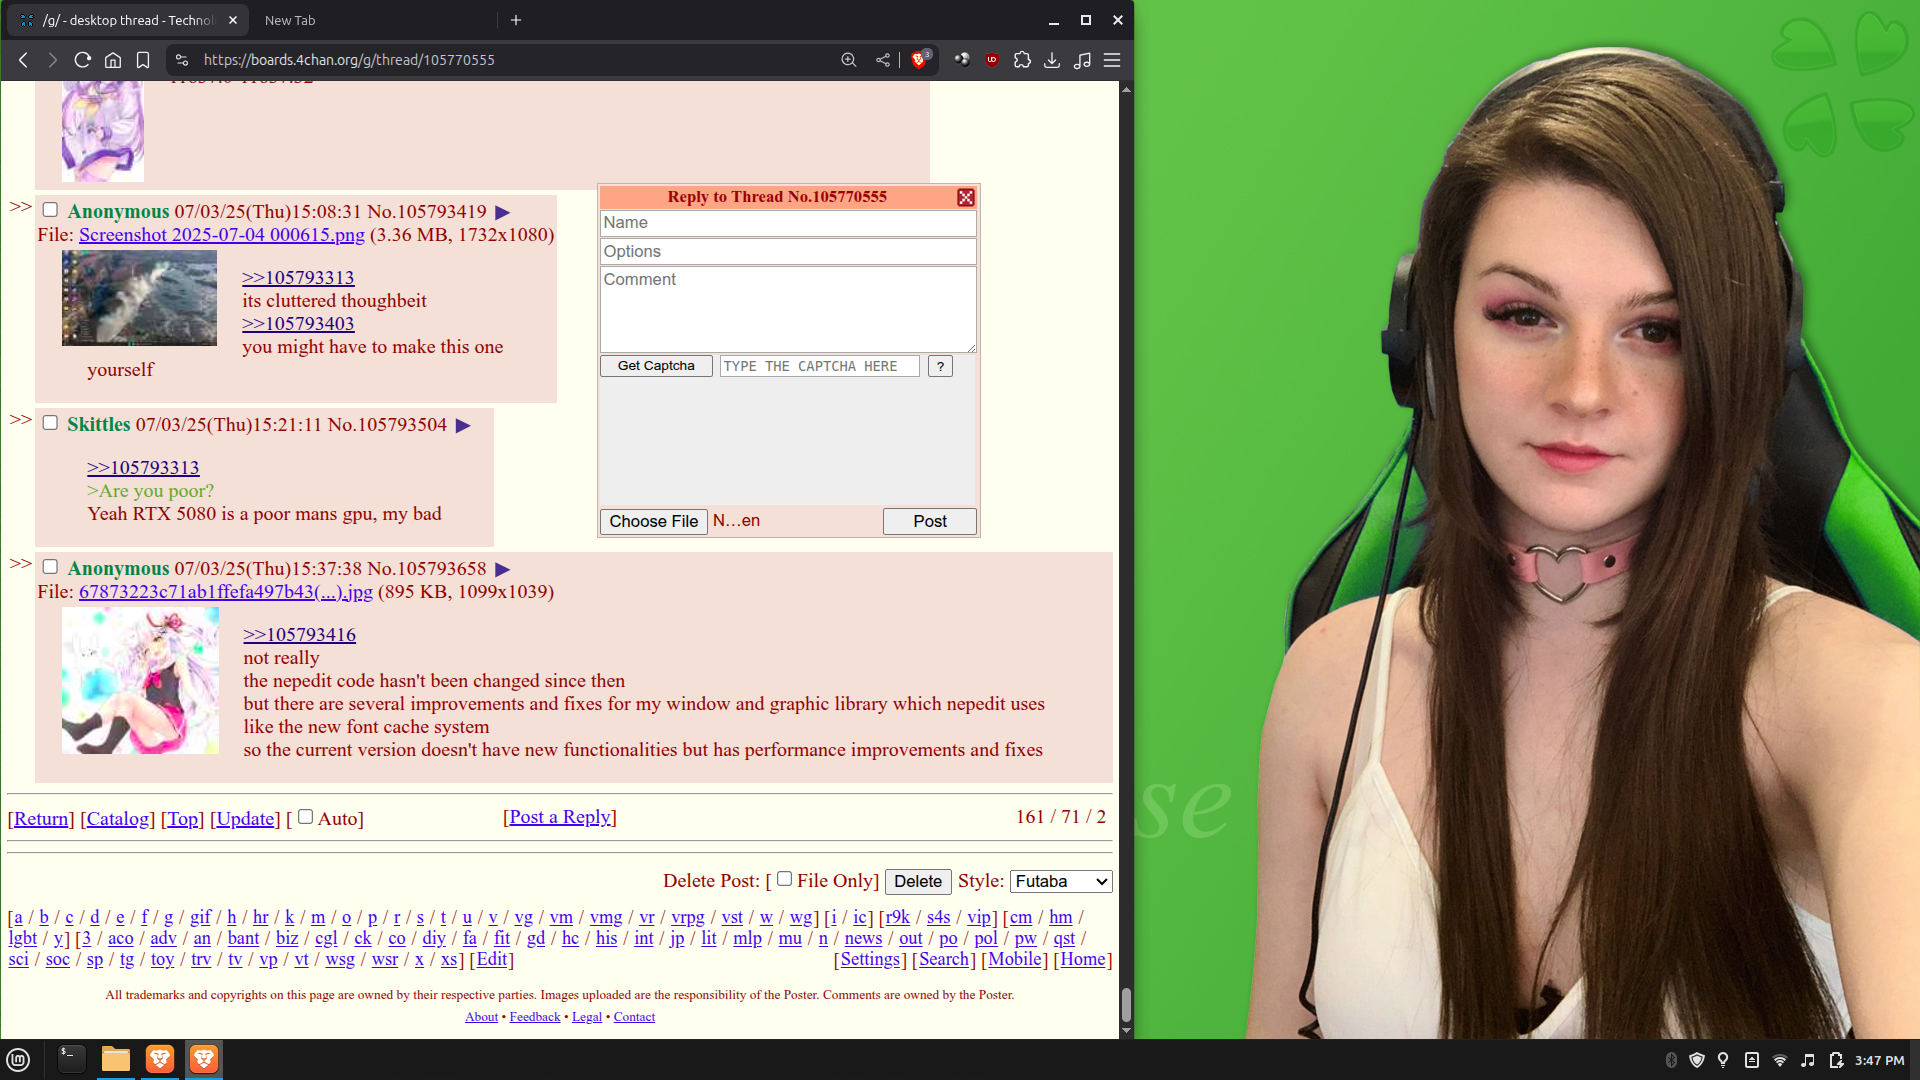Click the Delete button

tap(918, 881)
